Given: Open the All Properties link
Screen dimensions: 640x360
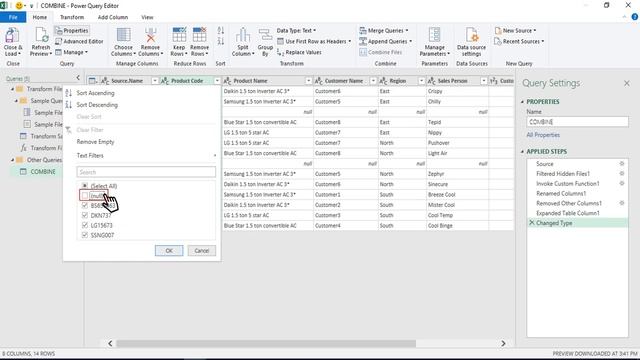Looking at the screenshot, I should (x=543, y=135).
